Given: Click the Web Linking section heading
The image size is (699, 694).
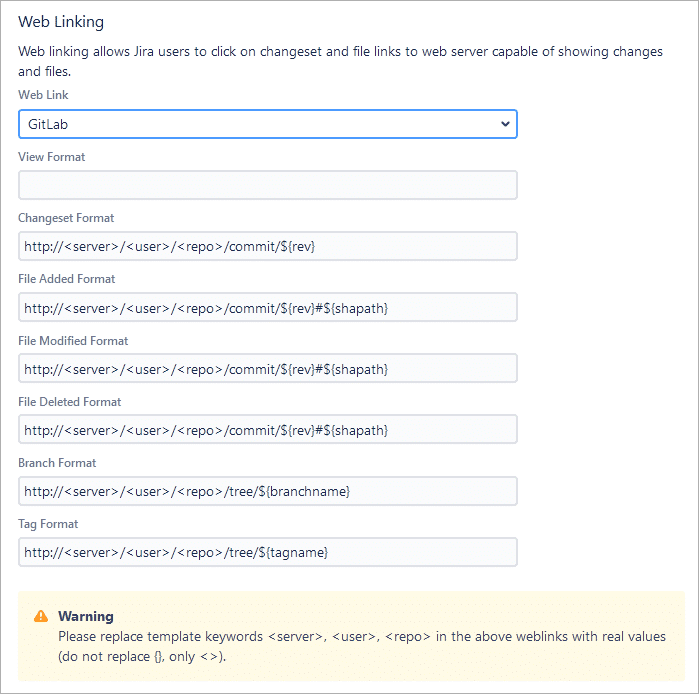Looking at the screenshot, I should click(x=61, y=22).
